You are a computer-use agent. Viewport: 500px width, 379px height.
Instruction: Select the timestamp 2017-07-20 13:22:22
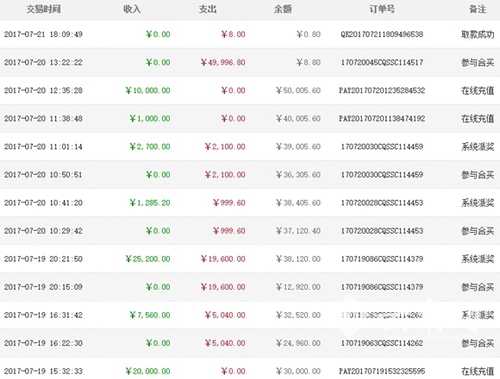[43, 62]
